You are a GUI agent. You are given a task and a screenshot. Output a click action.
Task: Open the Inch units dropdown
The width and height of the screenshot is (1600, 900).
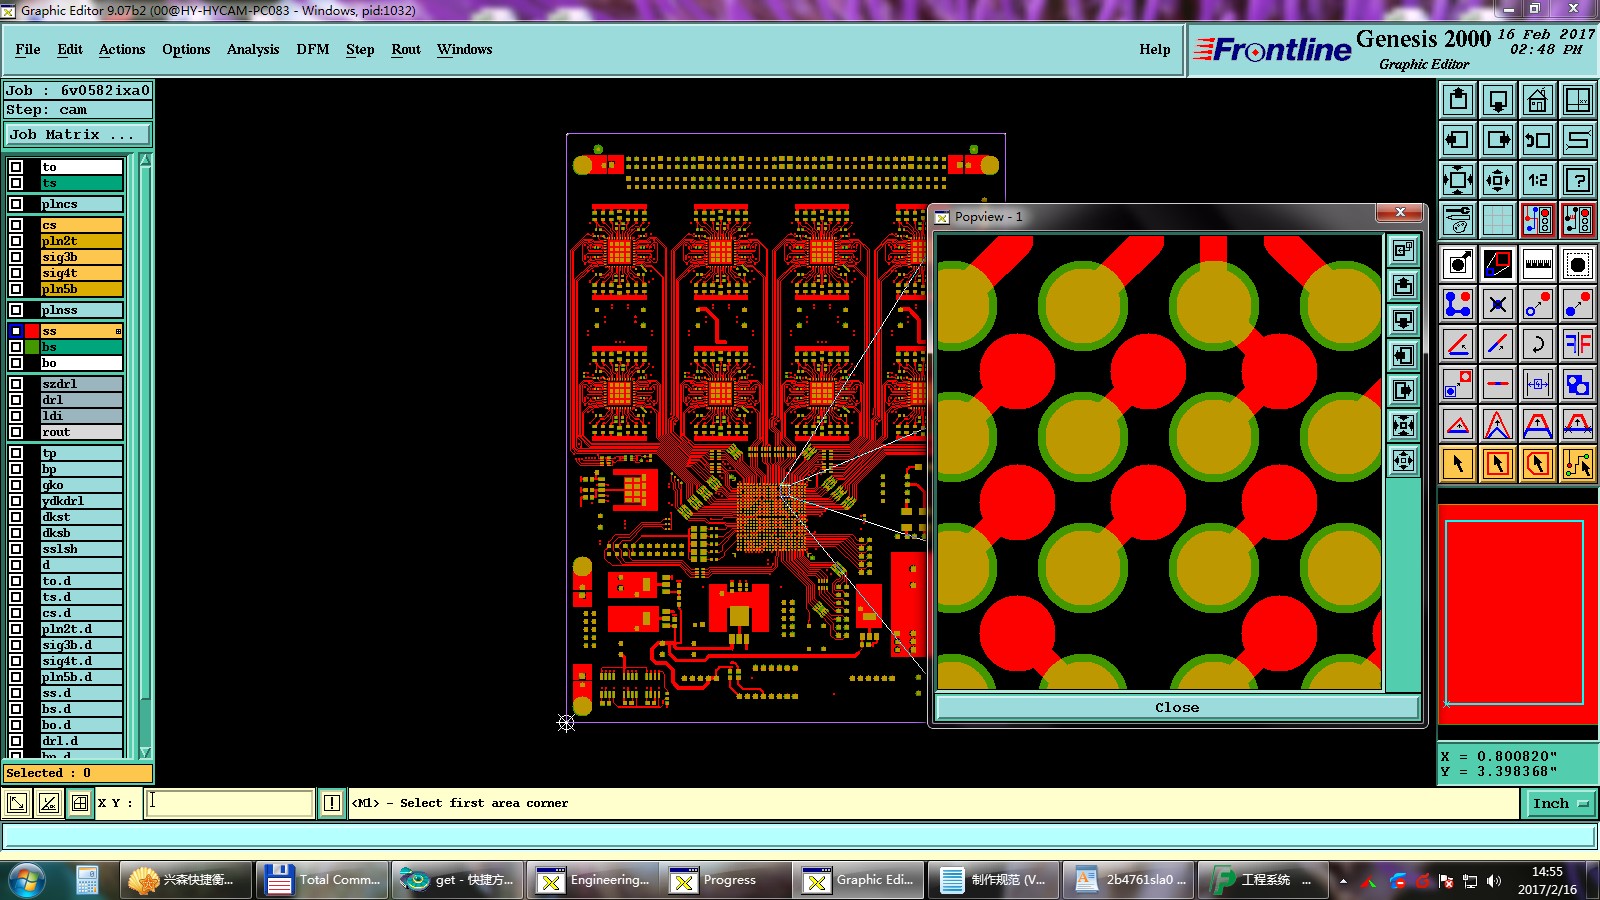(x=1560, y=803)
